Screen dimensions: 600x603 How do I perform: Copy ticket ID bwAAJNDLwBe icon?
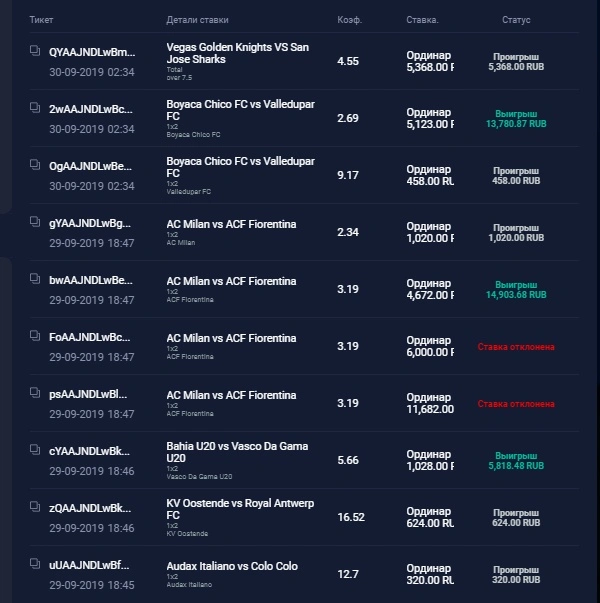tap(35, 278)
